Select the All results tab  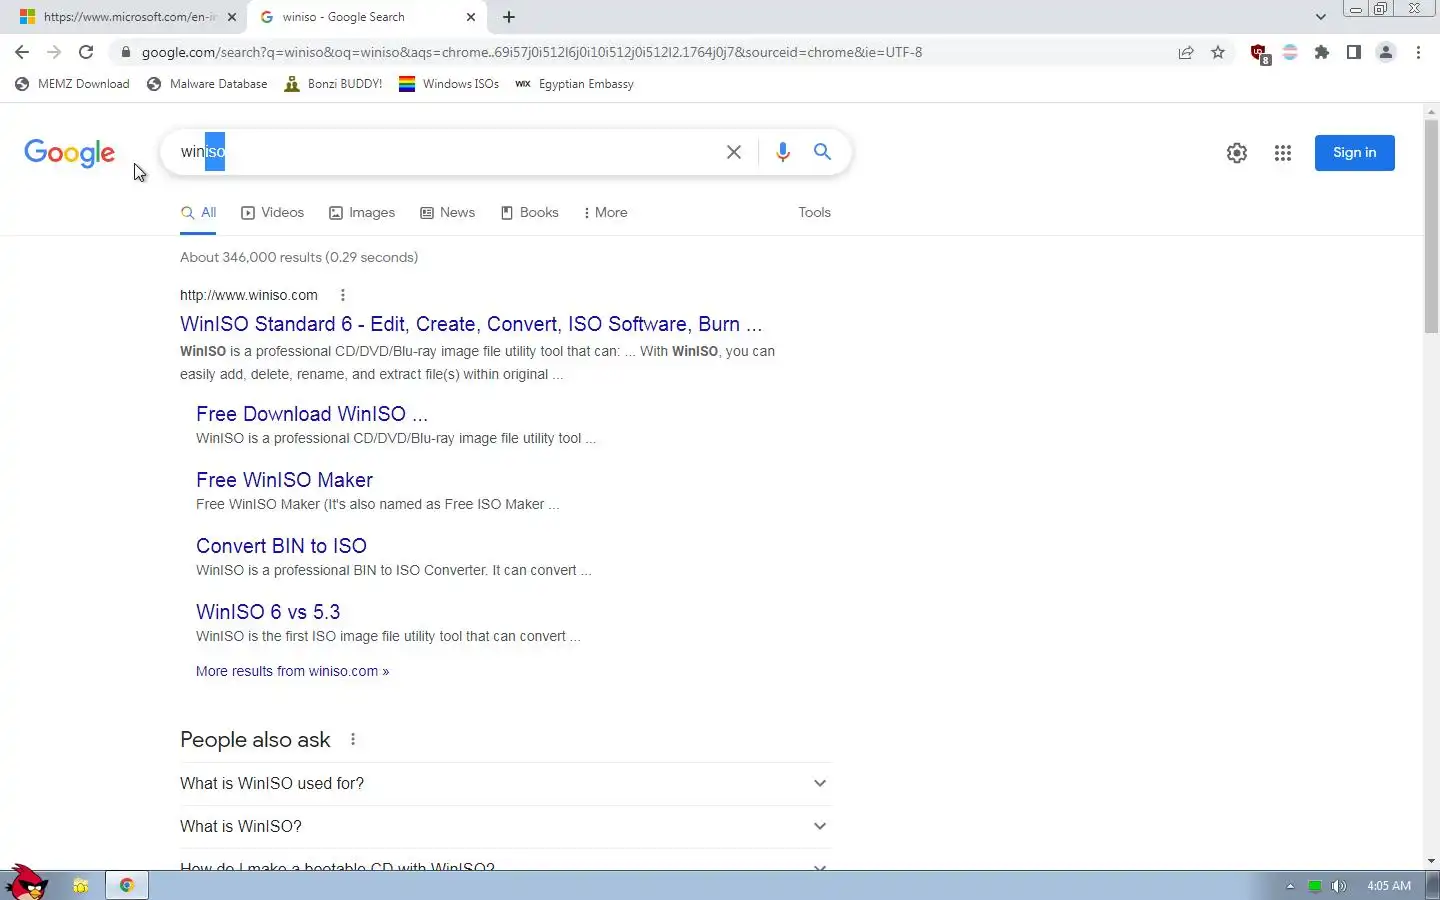[198, 212]
